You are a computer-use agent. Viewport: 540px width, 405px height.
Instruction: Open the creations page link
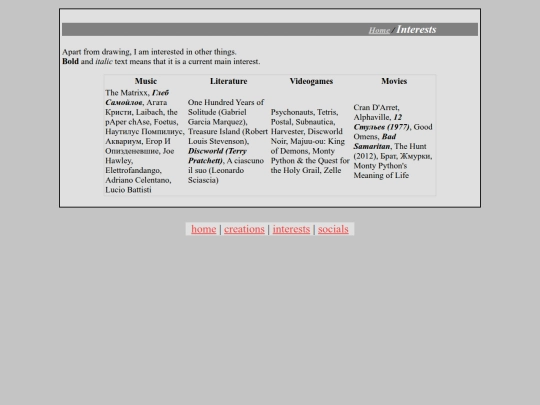pos(244,229)
